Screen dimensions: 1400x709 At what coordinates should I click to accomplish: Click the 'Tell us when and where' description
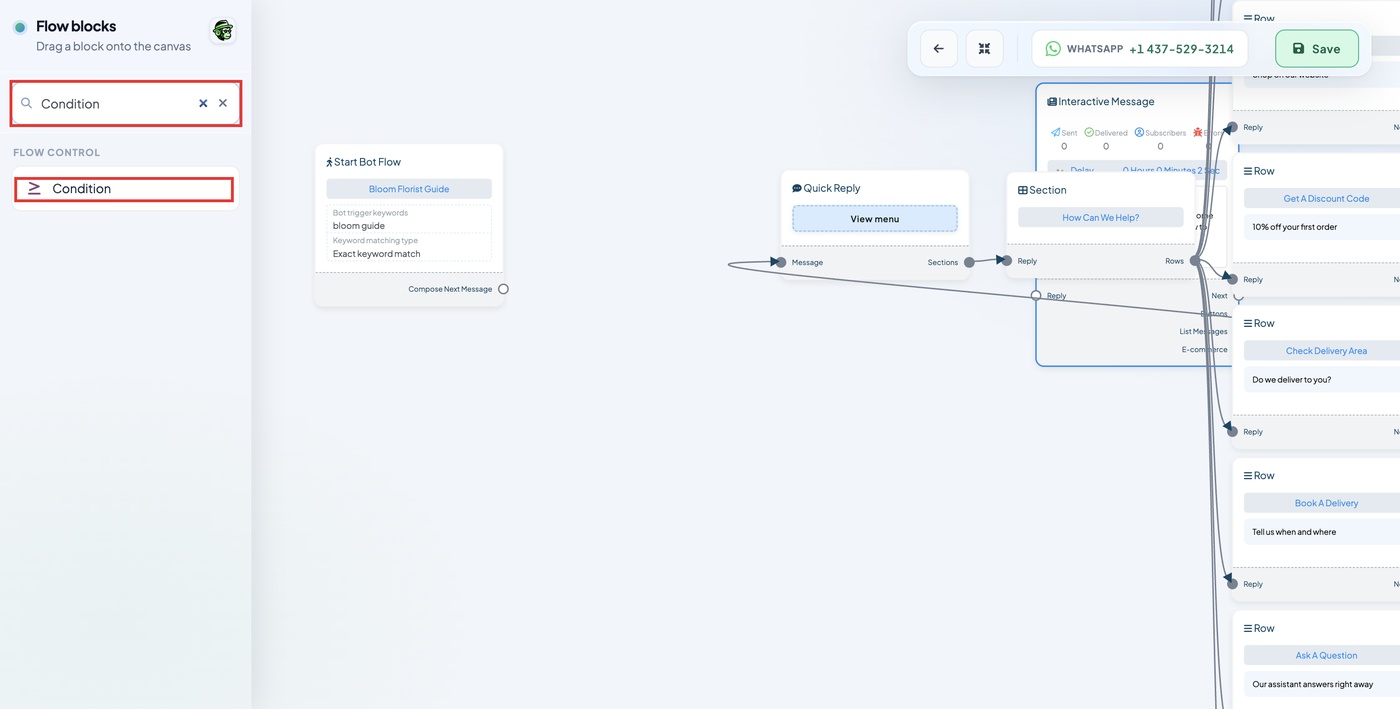pos(1294,532)
